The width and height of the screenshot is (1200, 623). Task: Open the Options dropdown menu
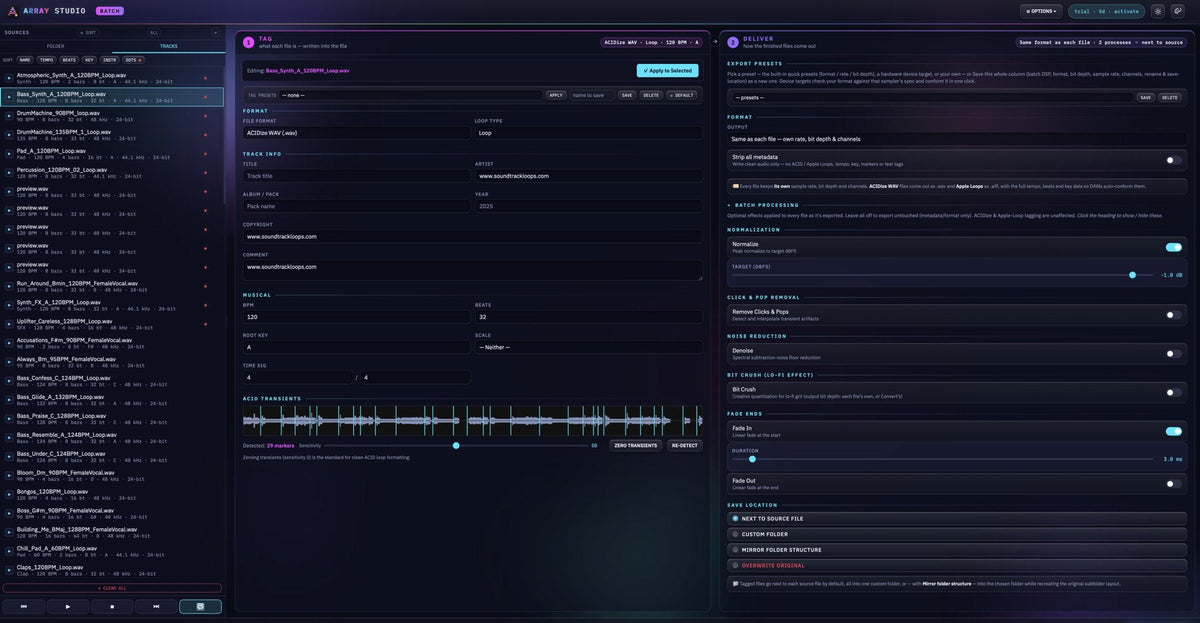click(x=1041, y=11)
